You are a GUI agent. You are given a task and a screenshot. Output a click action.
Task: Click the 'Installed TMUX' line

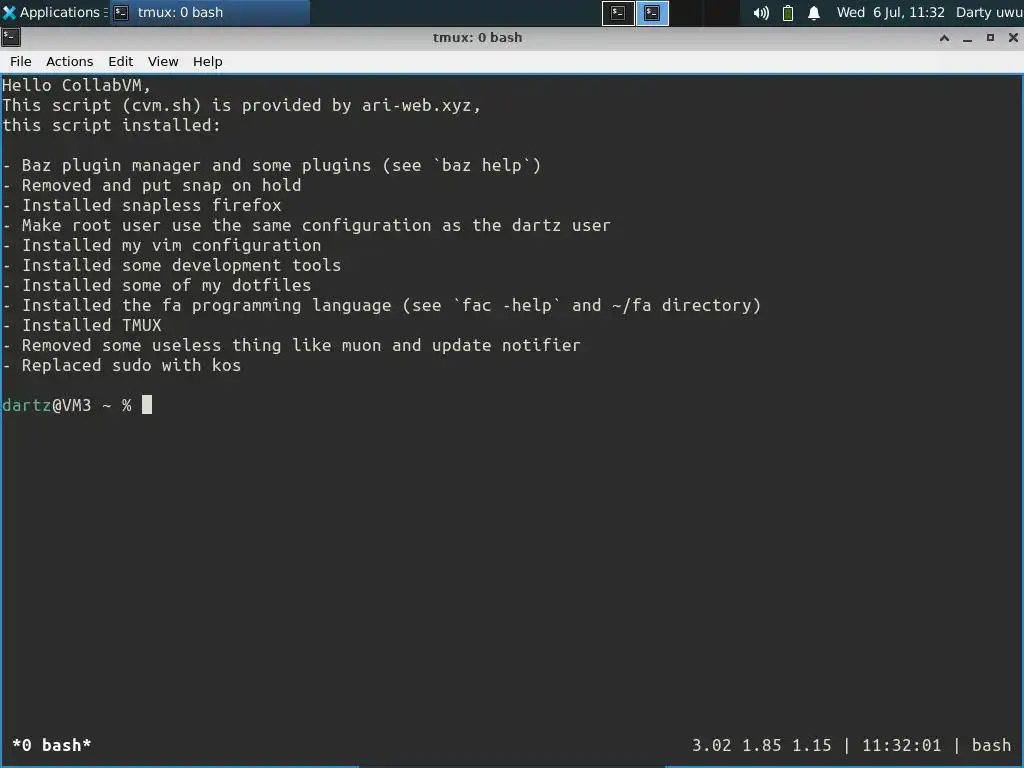[82, 325]
